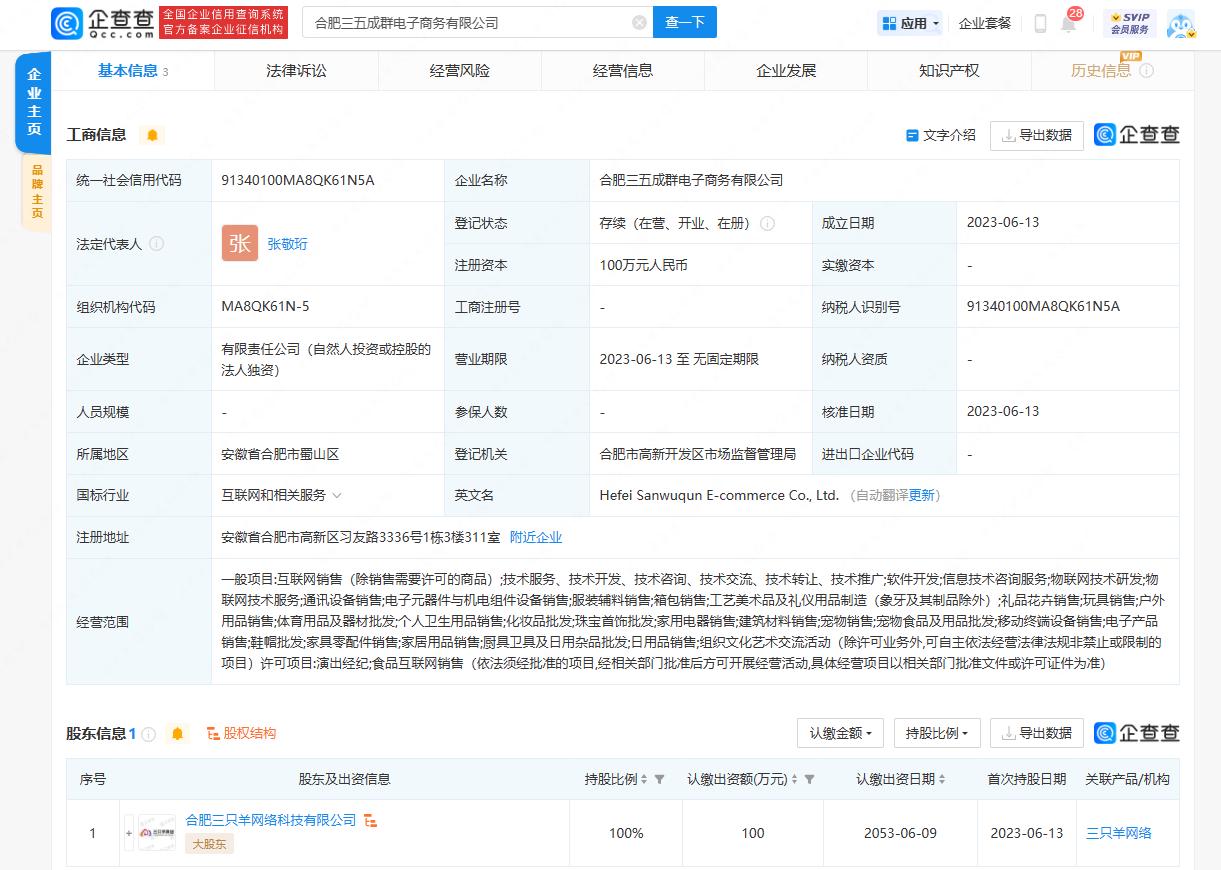The width and height of the screenshot is (1221, 870).
Task: Open SVIP会员服务 member services
Action: pyautogui.click(x=1131, y=23)
